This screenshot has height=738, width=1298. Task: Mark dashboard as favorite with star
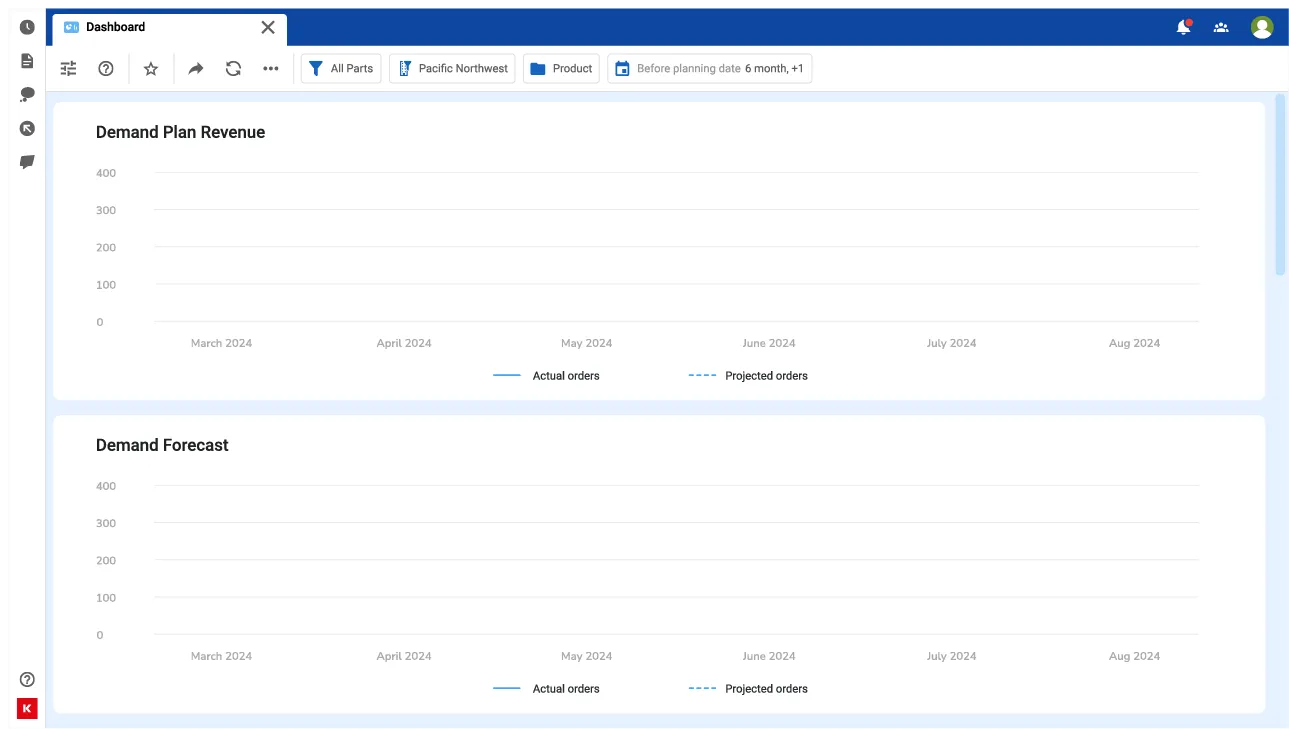[151, 68]
